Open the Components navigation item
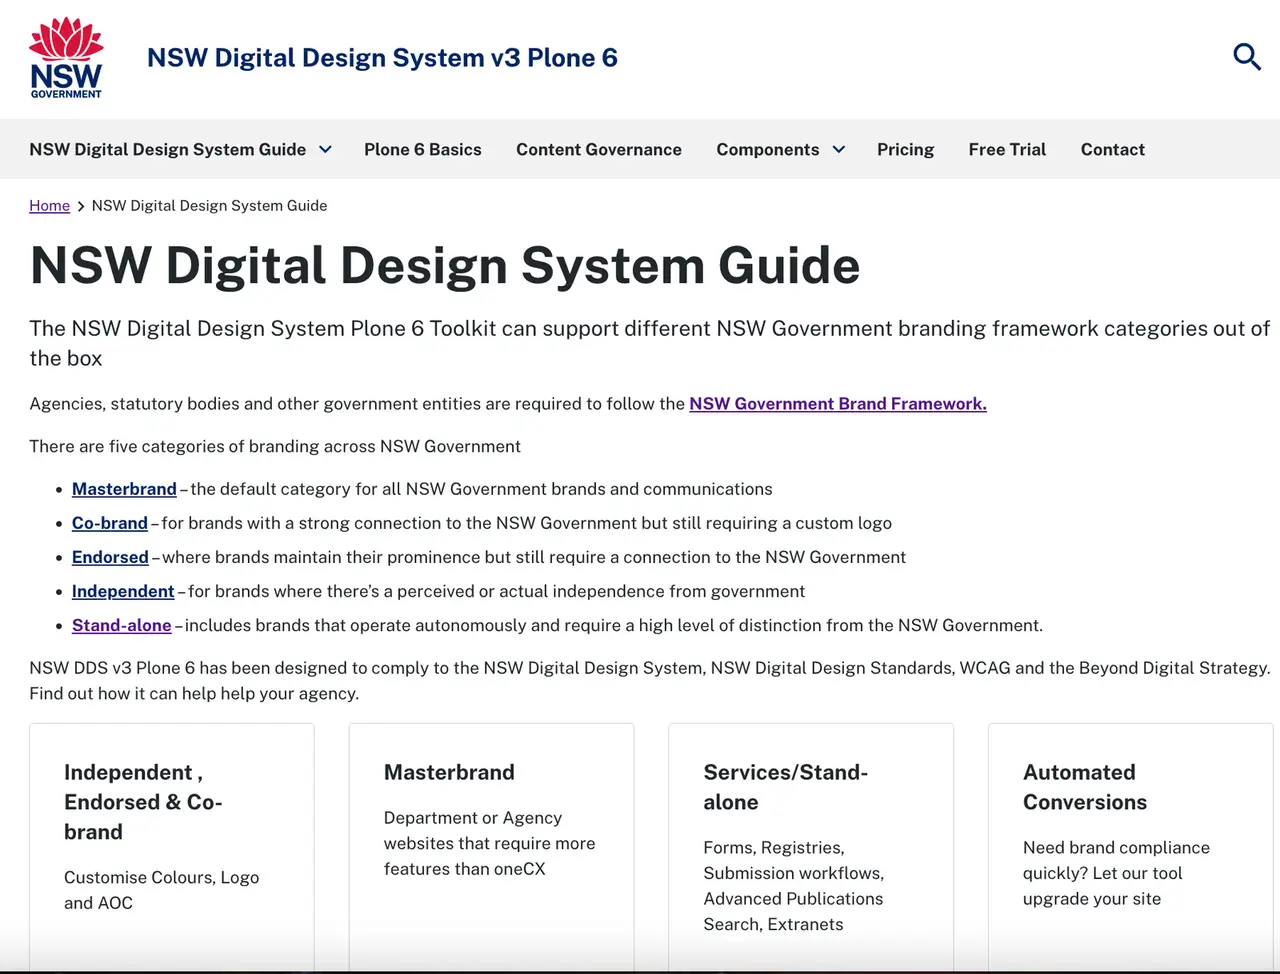Image resolution: width=1280 pixels, height=974 pixels. click(768, 150)
